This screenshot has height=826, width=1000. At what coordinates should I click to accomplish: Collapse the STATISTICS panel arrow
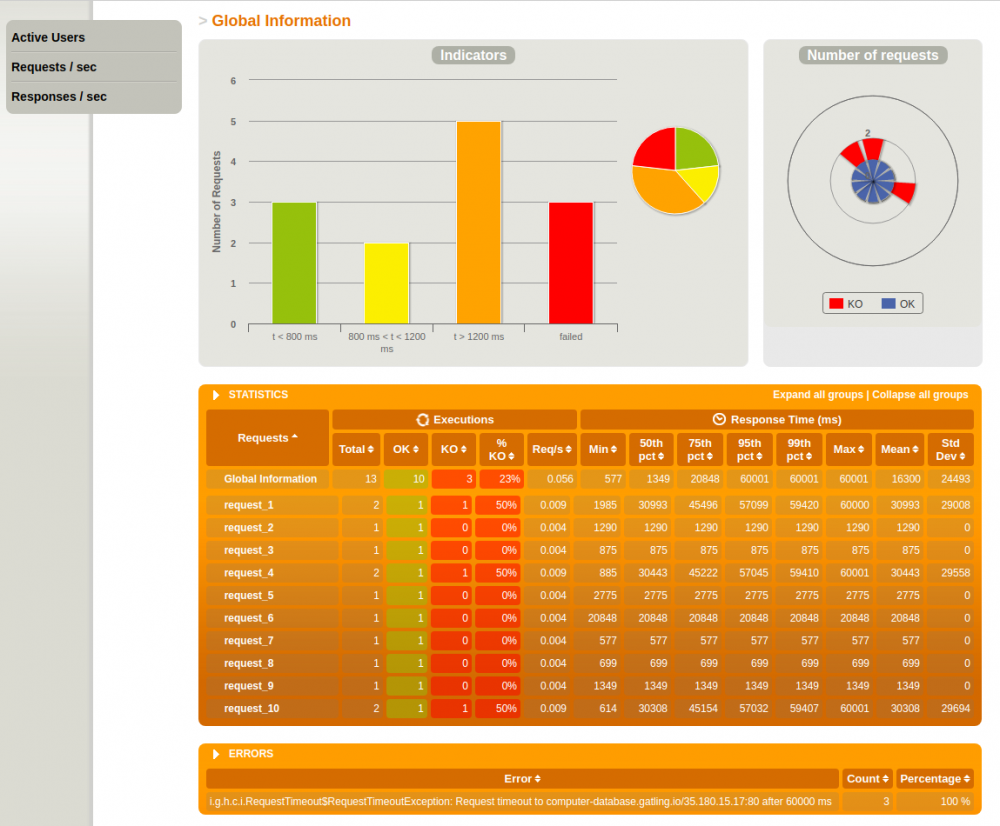coord(216,395)
